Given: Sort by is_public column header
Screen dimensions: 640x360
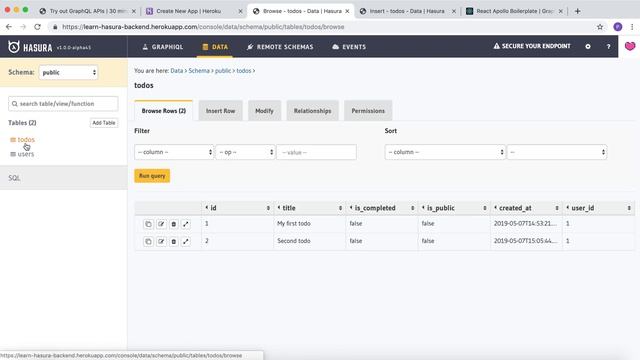Looking at the screenshot, I should coord(454,208).
